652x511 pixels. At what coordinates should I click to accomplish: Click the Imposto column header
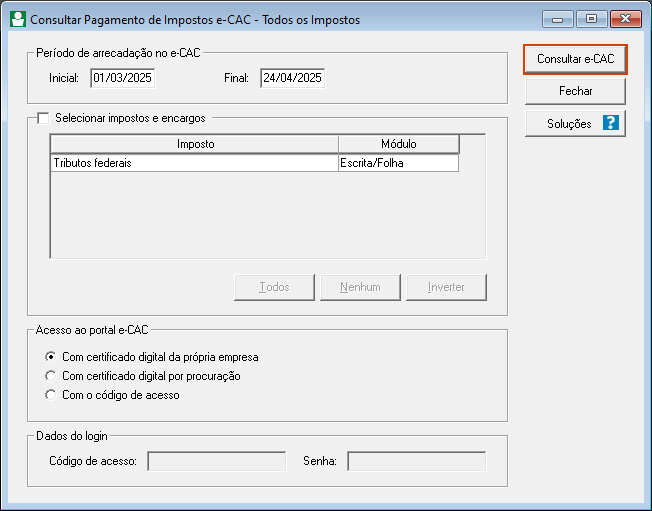pos(195,144)
